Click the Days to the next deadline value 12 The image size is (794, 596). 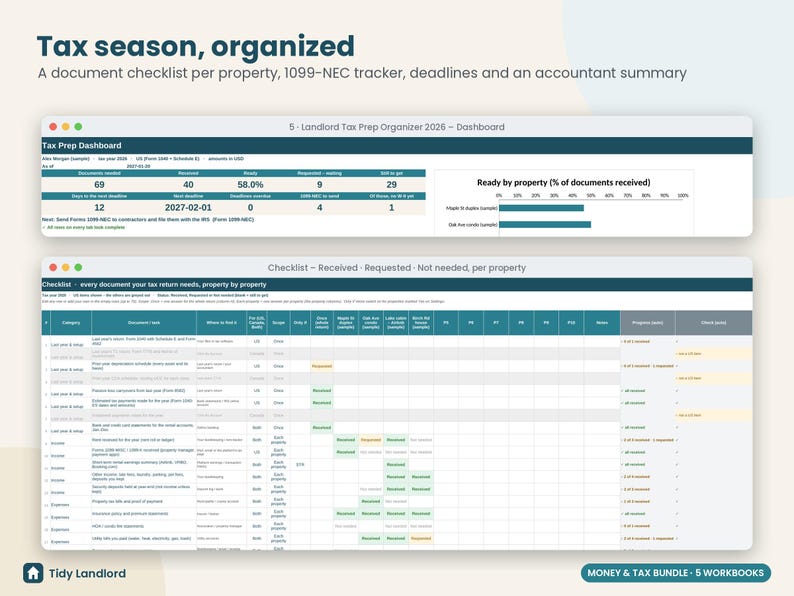(x=99, y=208)
